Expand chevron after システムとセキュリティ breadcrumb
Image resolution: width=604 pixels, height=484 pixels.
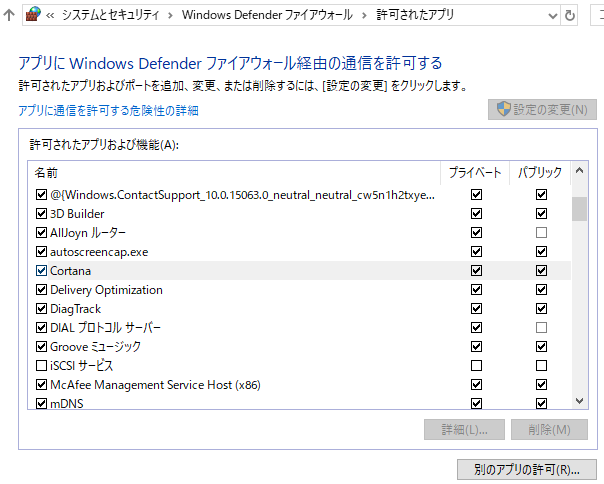[170, 15]
